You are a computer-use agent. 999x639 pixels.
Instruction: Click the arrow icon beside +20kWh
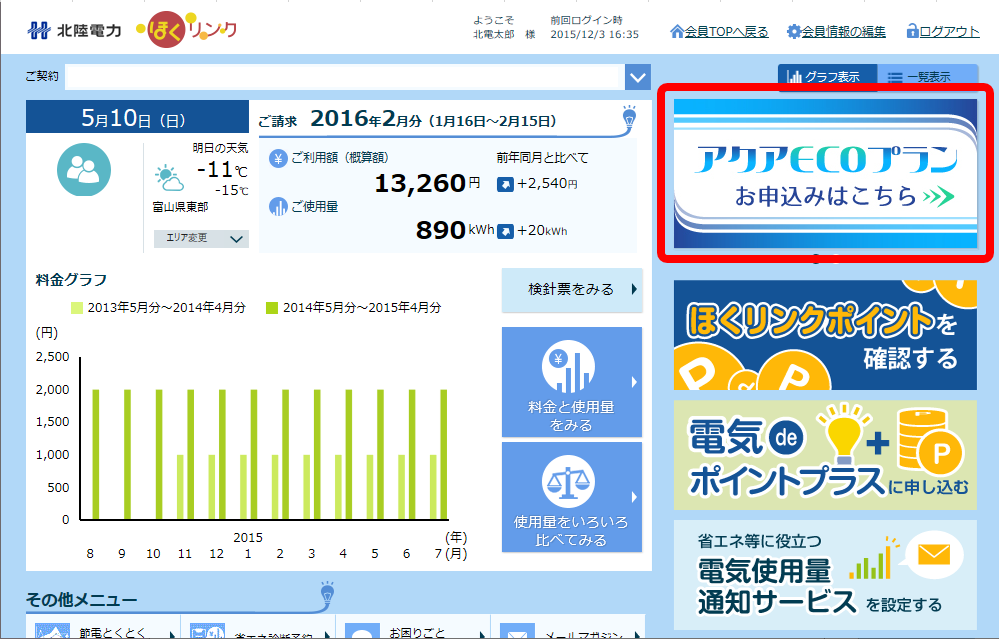click(505, 231)
